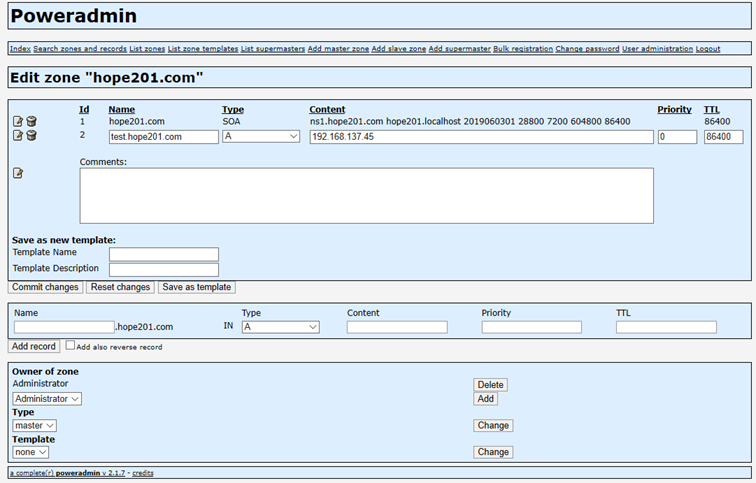Open Add master zone
756x483 pixels.
tap(338, 49)
